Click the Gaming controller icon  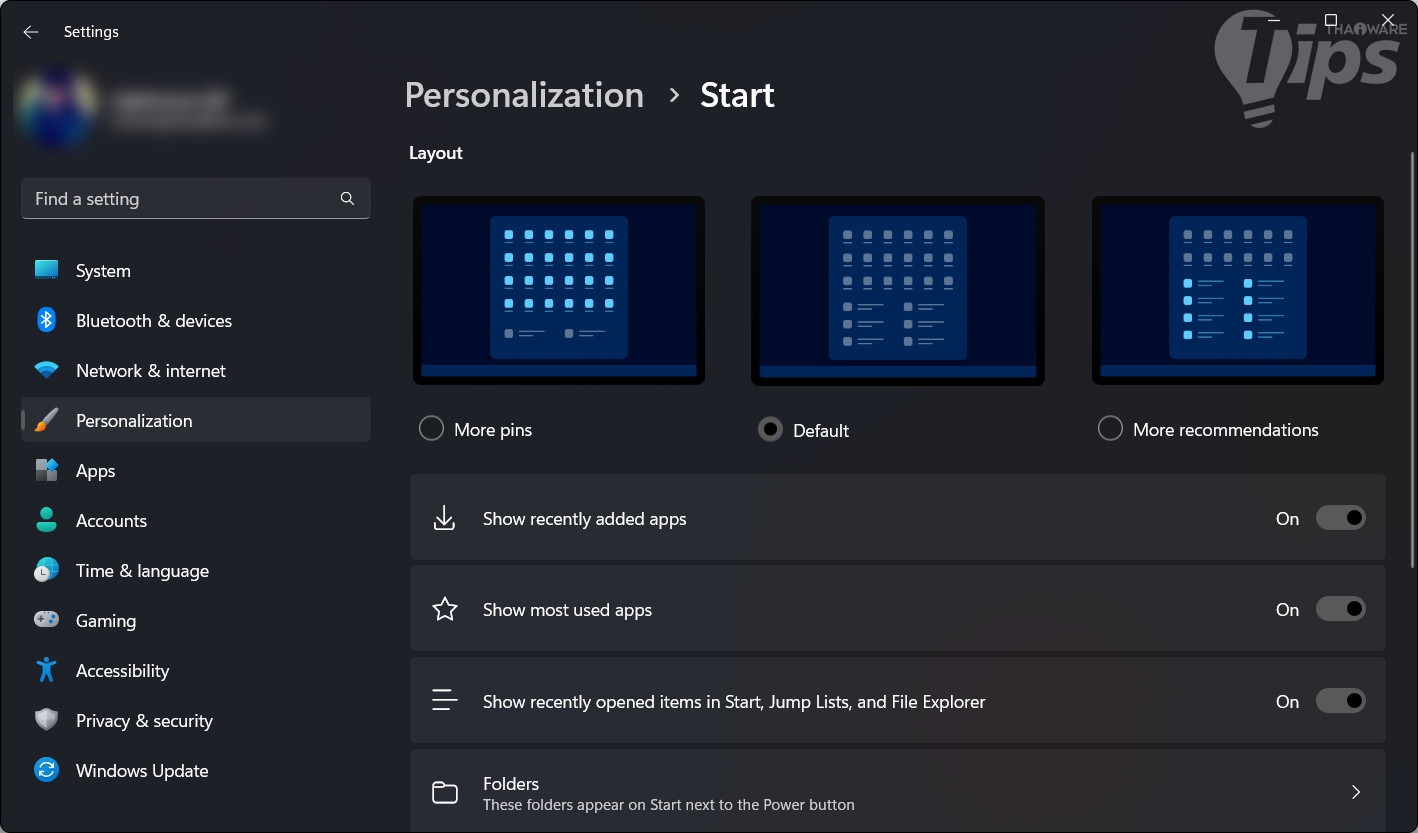coord(46,620)
